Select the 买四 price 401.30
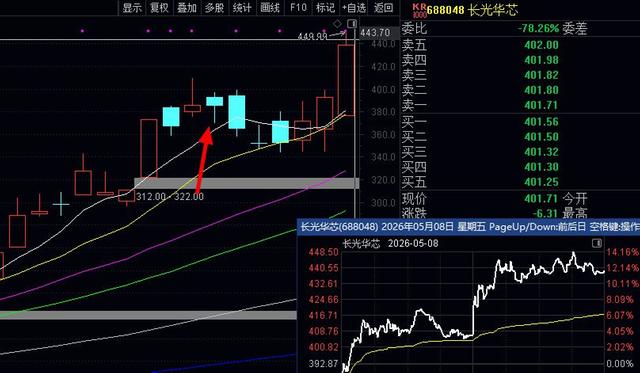 pos(541,167)
